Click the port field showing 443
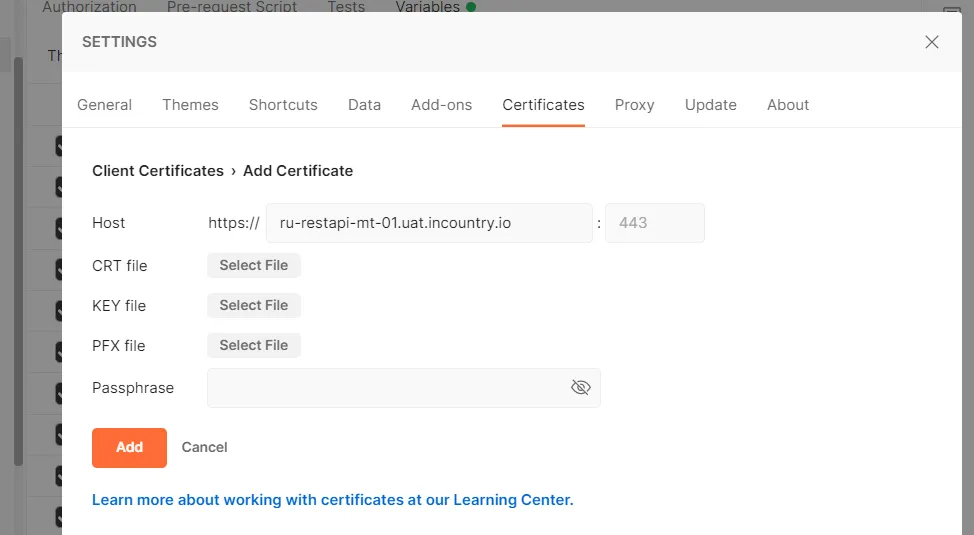 point(655,223)
